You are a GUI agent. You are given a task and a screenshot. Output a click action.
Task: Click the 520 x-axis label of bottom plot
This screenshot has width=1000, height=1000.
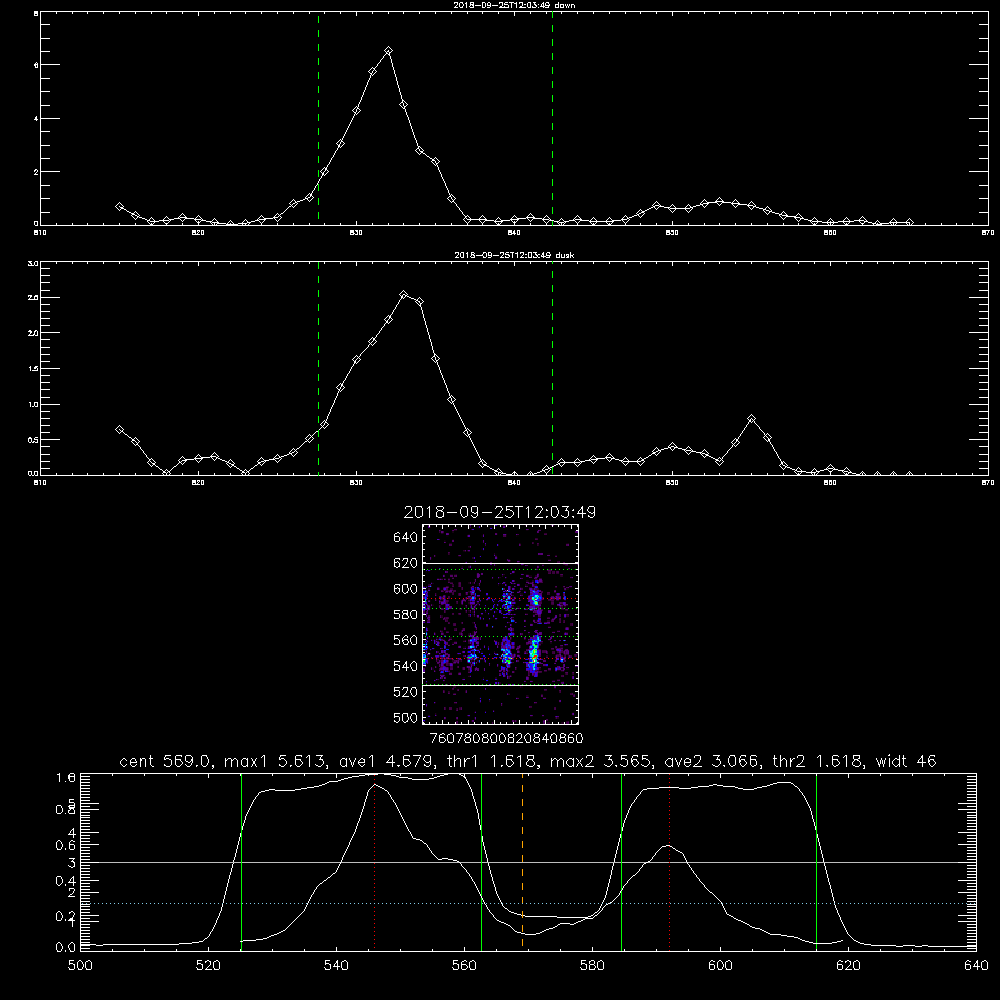pyautogui.click(x=208, y=966)
